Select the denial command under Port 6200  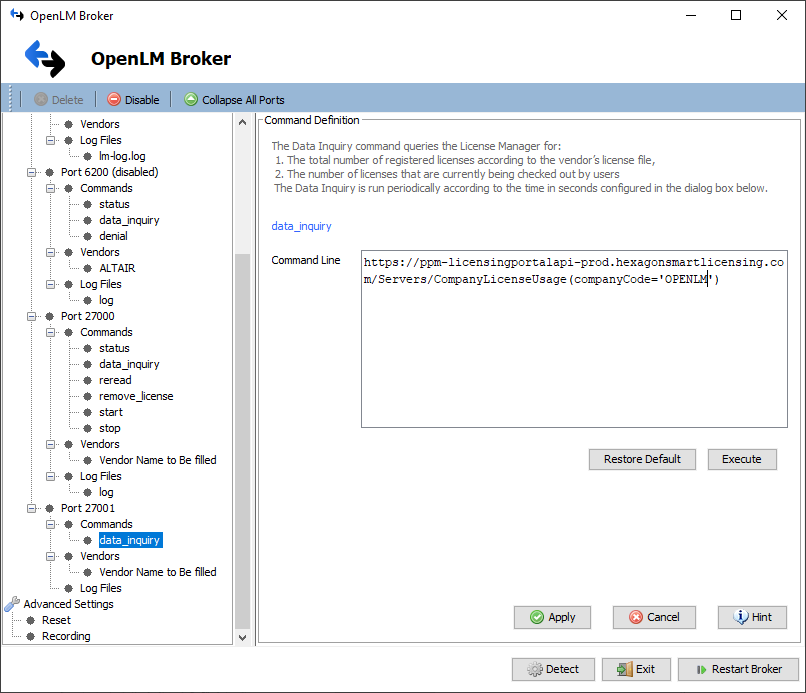coord(113,235)
